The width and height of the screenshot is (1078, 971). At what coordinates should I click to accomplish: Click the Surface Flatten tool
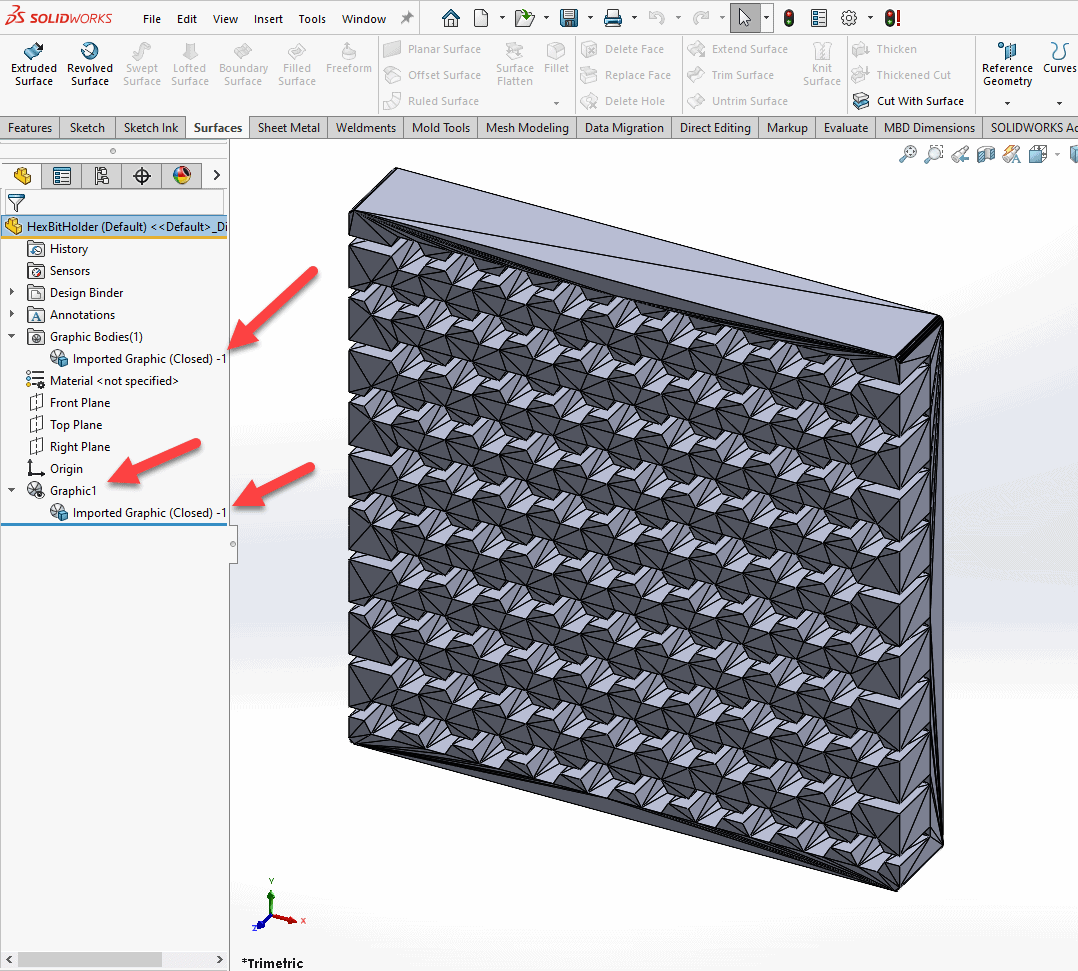[515, 65]
